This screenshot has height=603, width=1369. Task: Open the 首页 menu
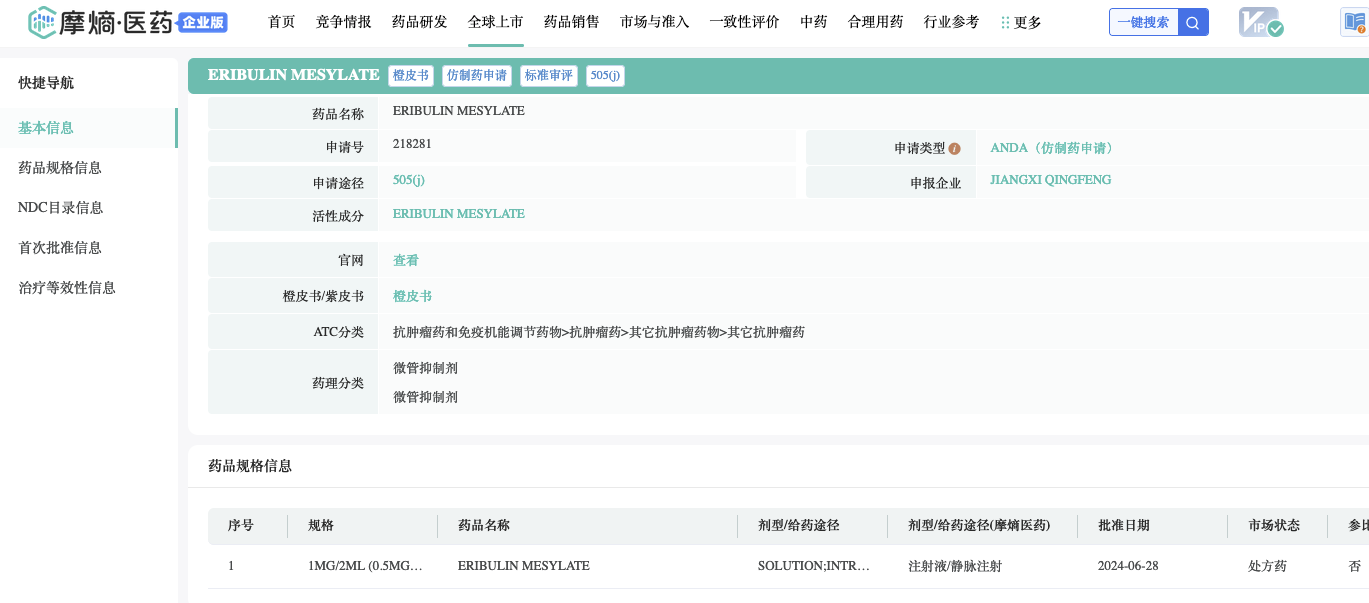pos(282,22)
